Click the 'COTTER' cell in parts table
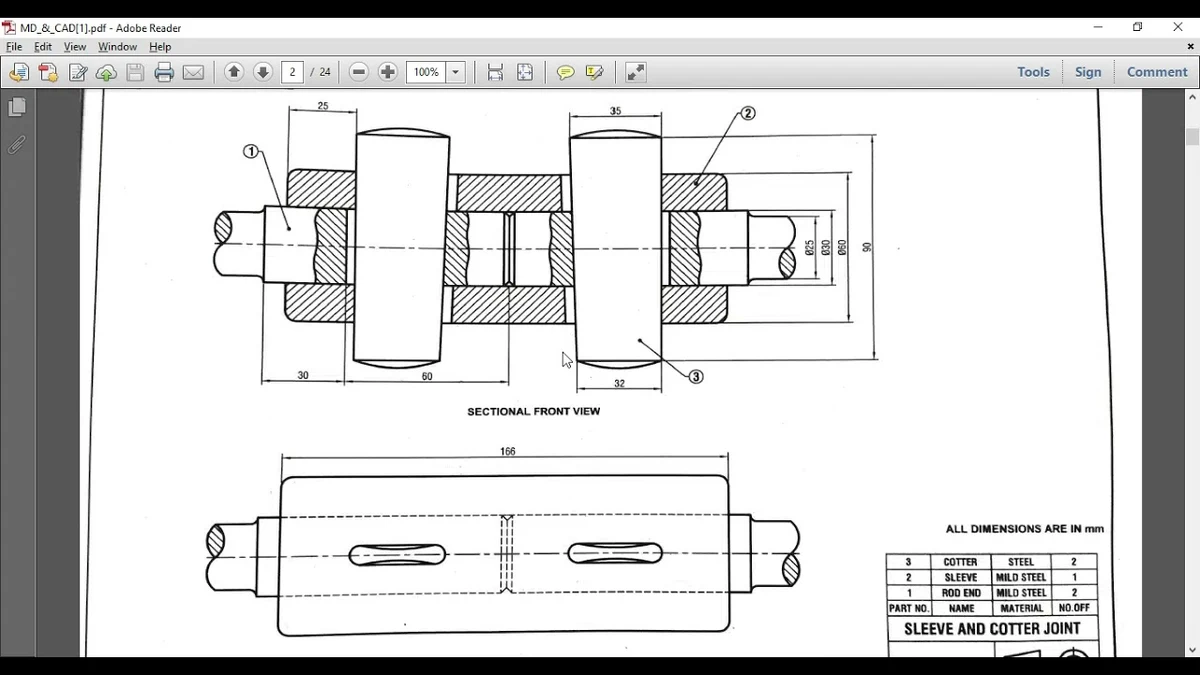This screenshot has height=675, width=1200. pyautogui.click(x=960, y=562)
